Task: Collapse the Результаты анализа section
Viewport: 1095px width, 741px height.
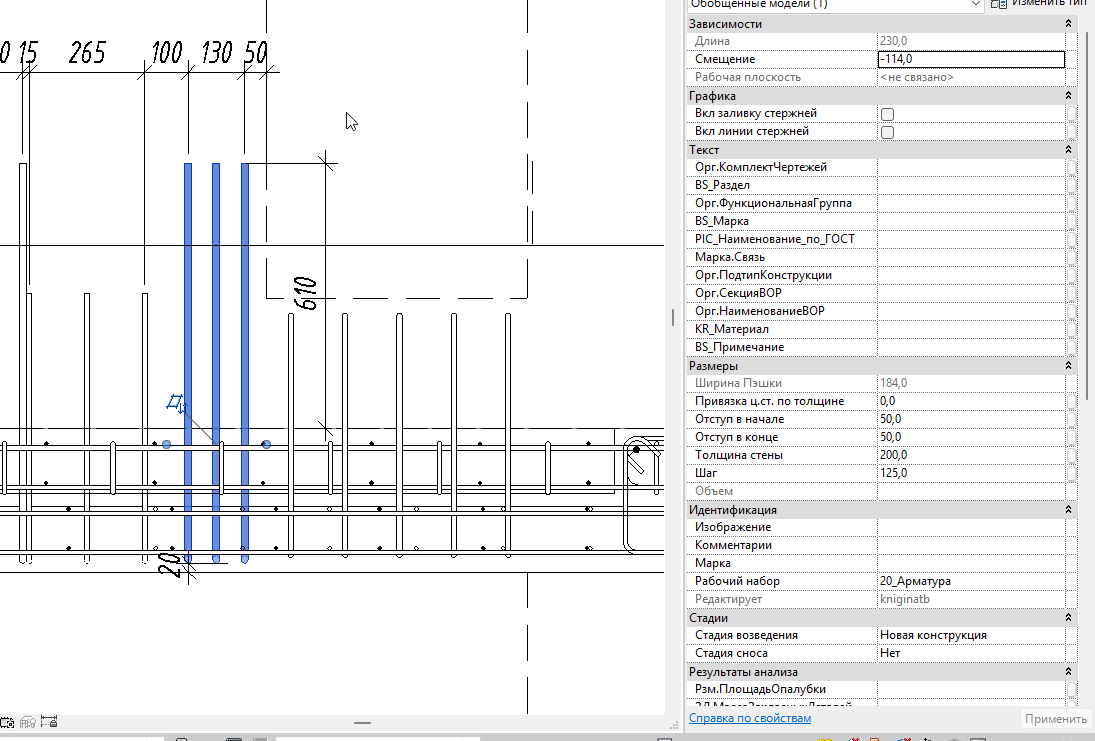Action: 1068,671
